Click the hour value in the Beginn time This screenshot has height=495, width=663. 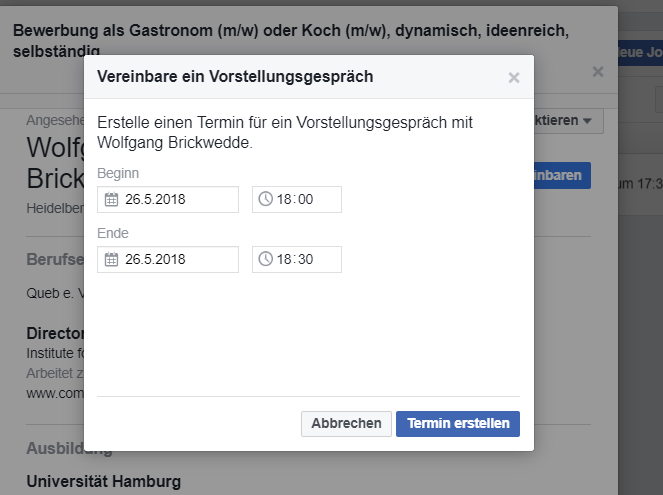284,200
